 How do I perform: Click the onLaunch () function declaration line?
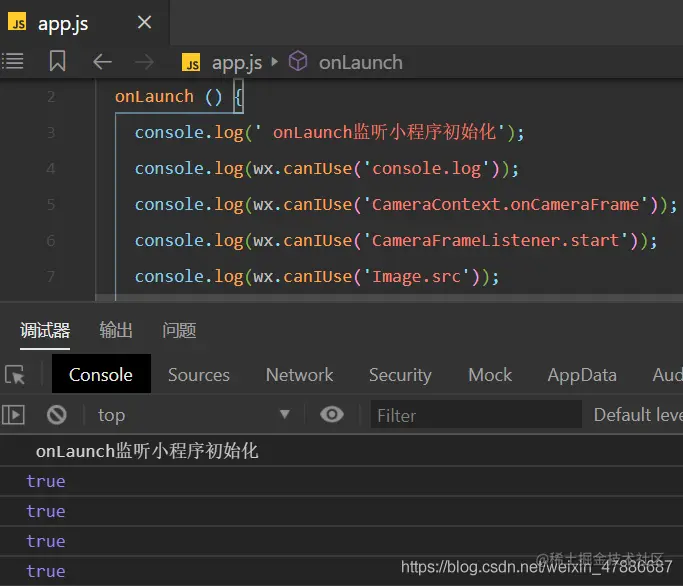coord(178,97)
